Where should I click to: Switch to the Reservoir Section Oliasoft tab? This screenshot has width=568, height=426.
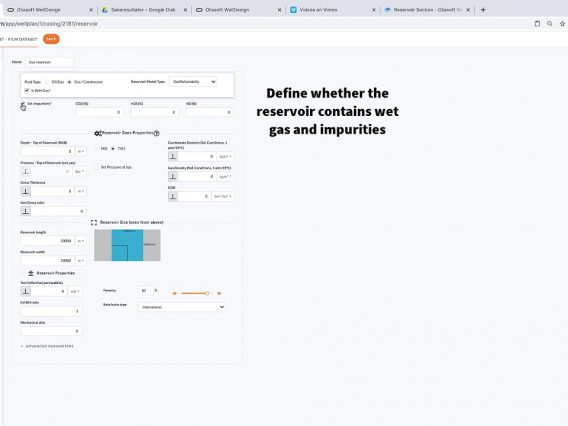click(x=427, y=10)
